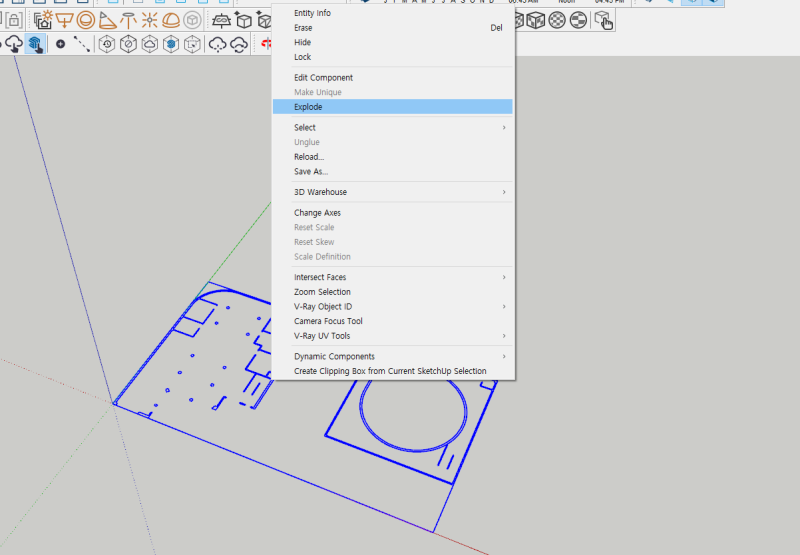The width and height of the screenshot is (800, 555).
Task: Choose Save As... from context menu
Action: [392, 171]
